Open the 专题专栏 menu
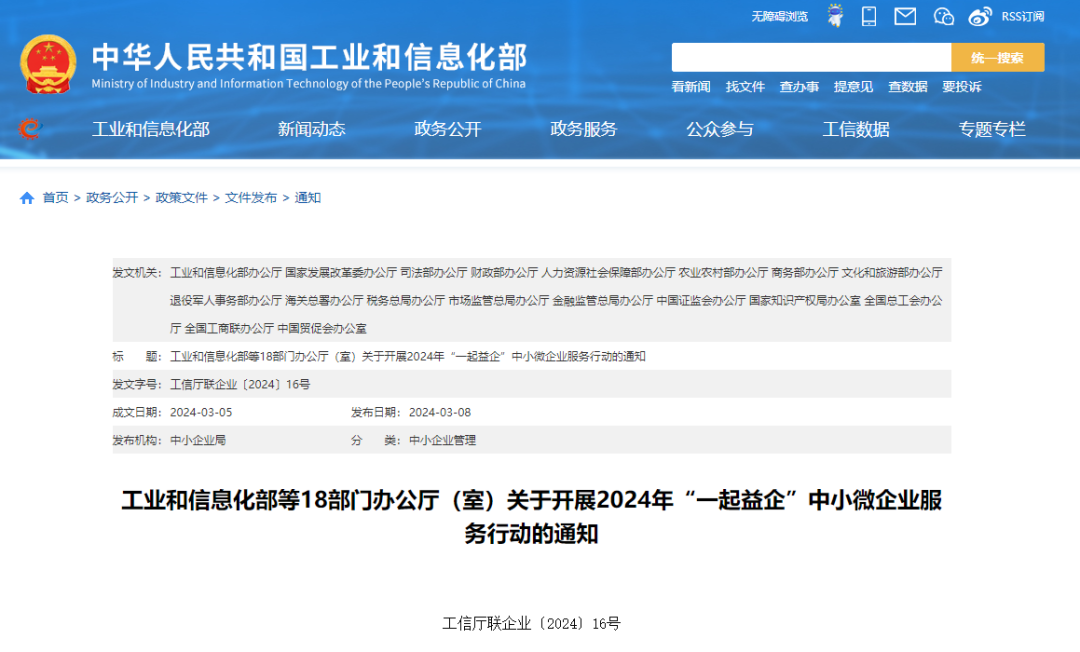The image size is (1080, 652). [x=992, y=129]
